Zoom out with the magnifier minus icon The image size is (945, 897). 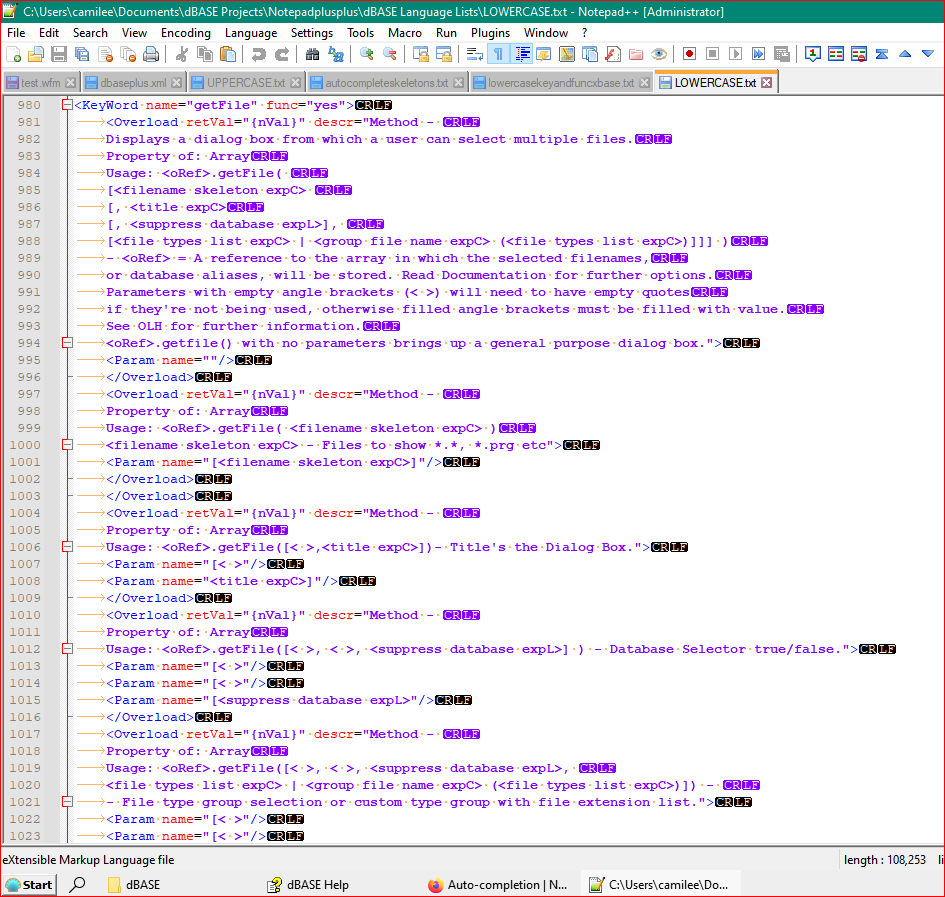[x=390, y=55]
